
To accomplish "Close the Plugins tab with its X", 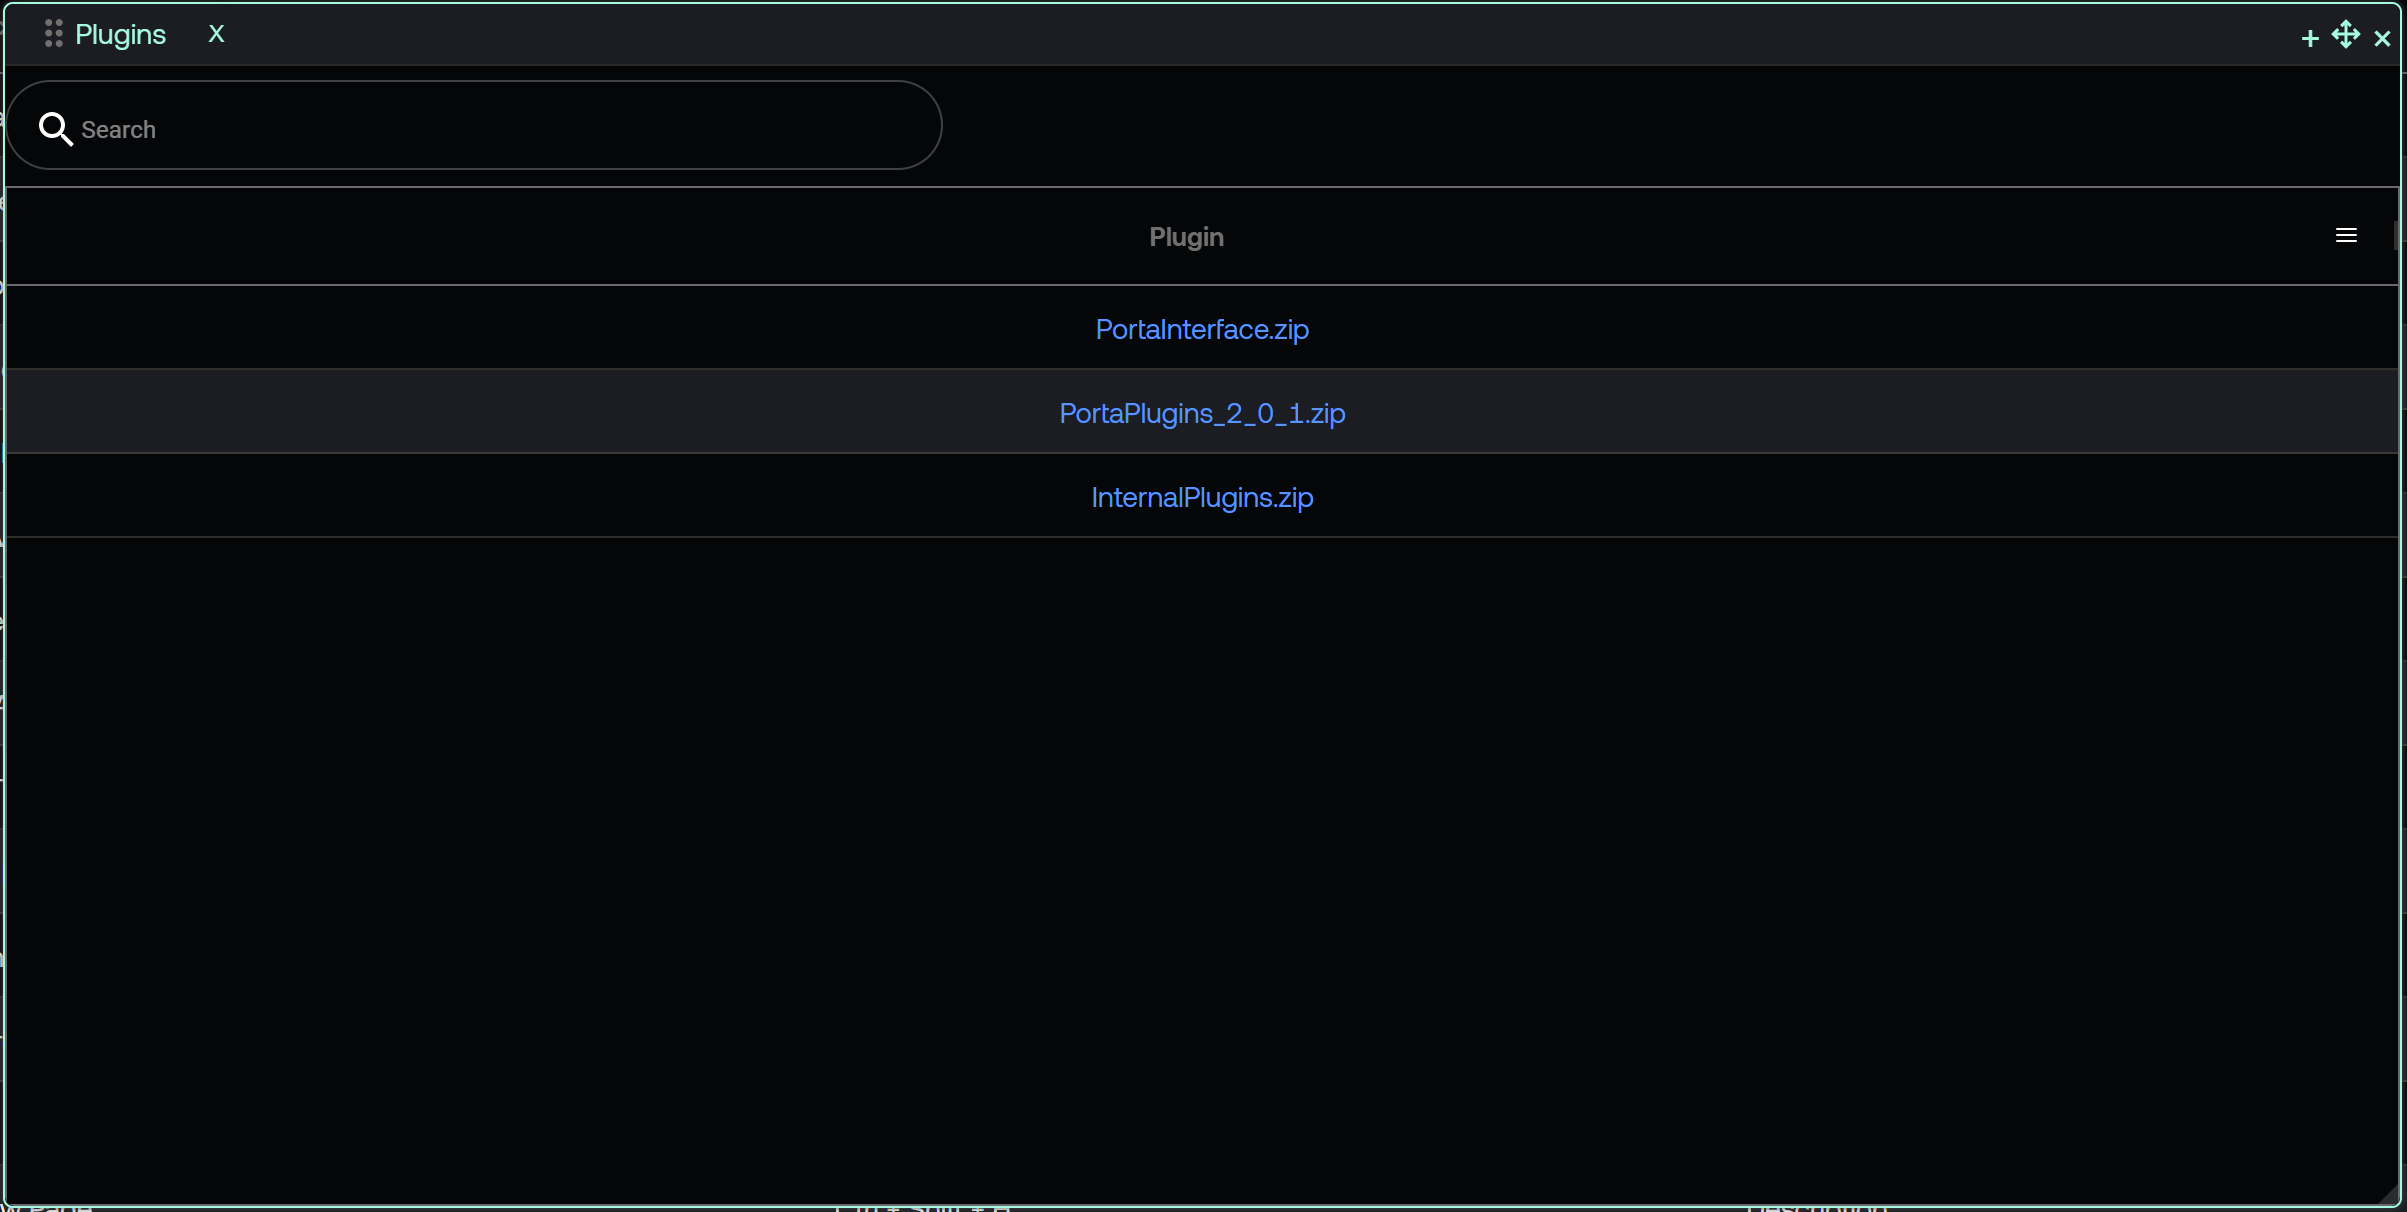I will click(x=216, y=34).
